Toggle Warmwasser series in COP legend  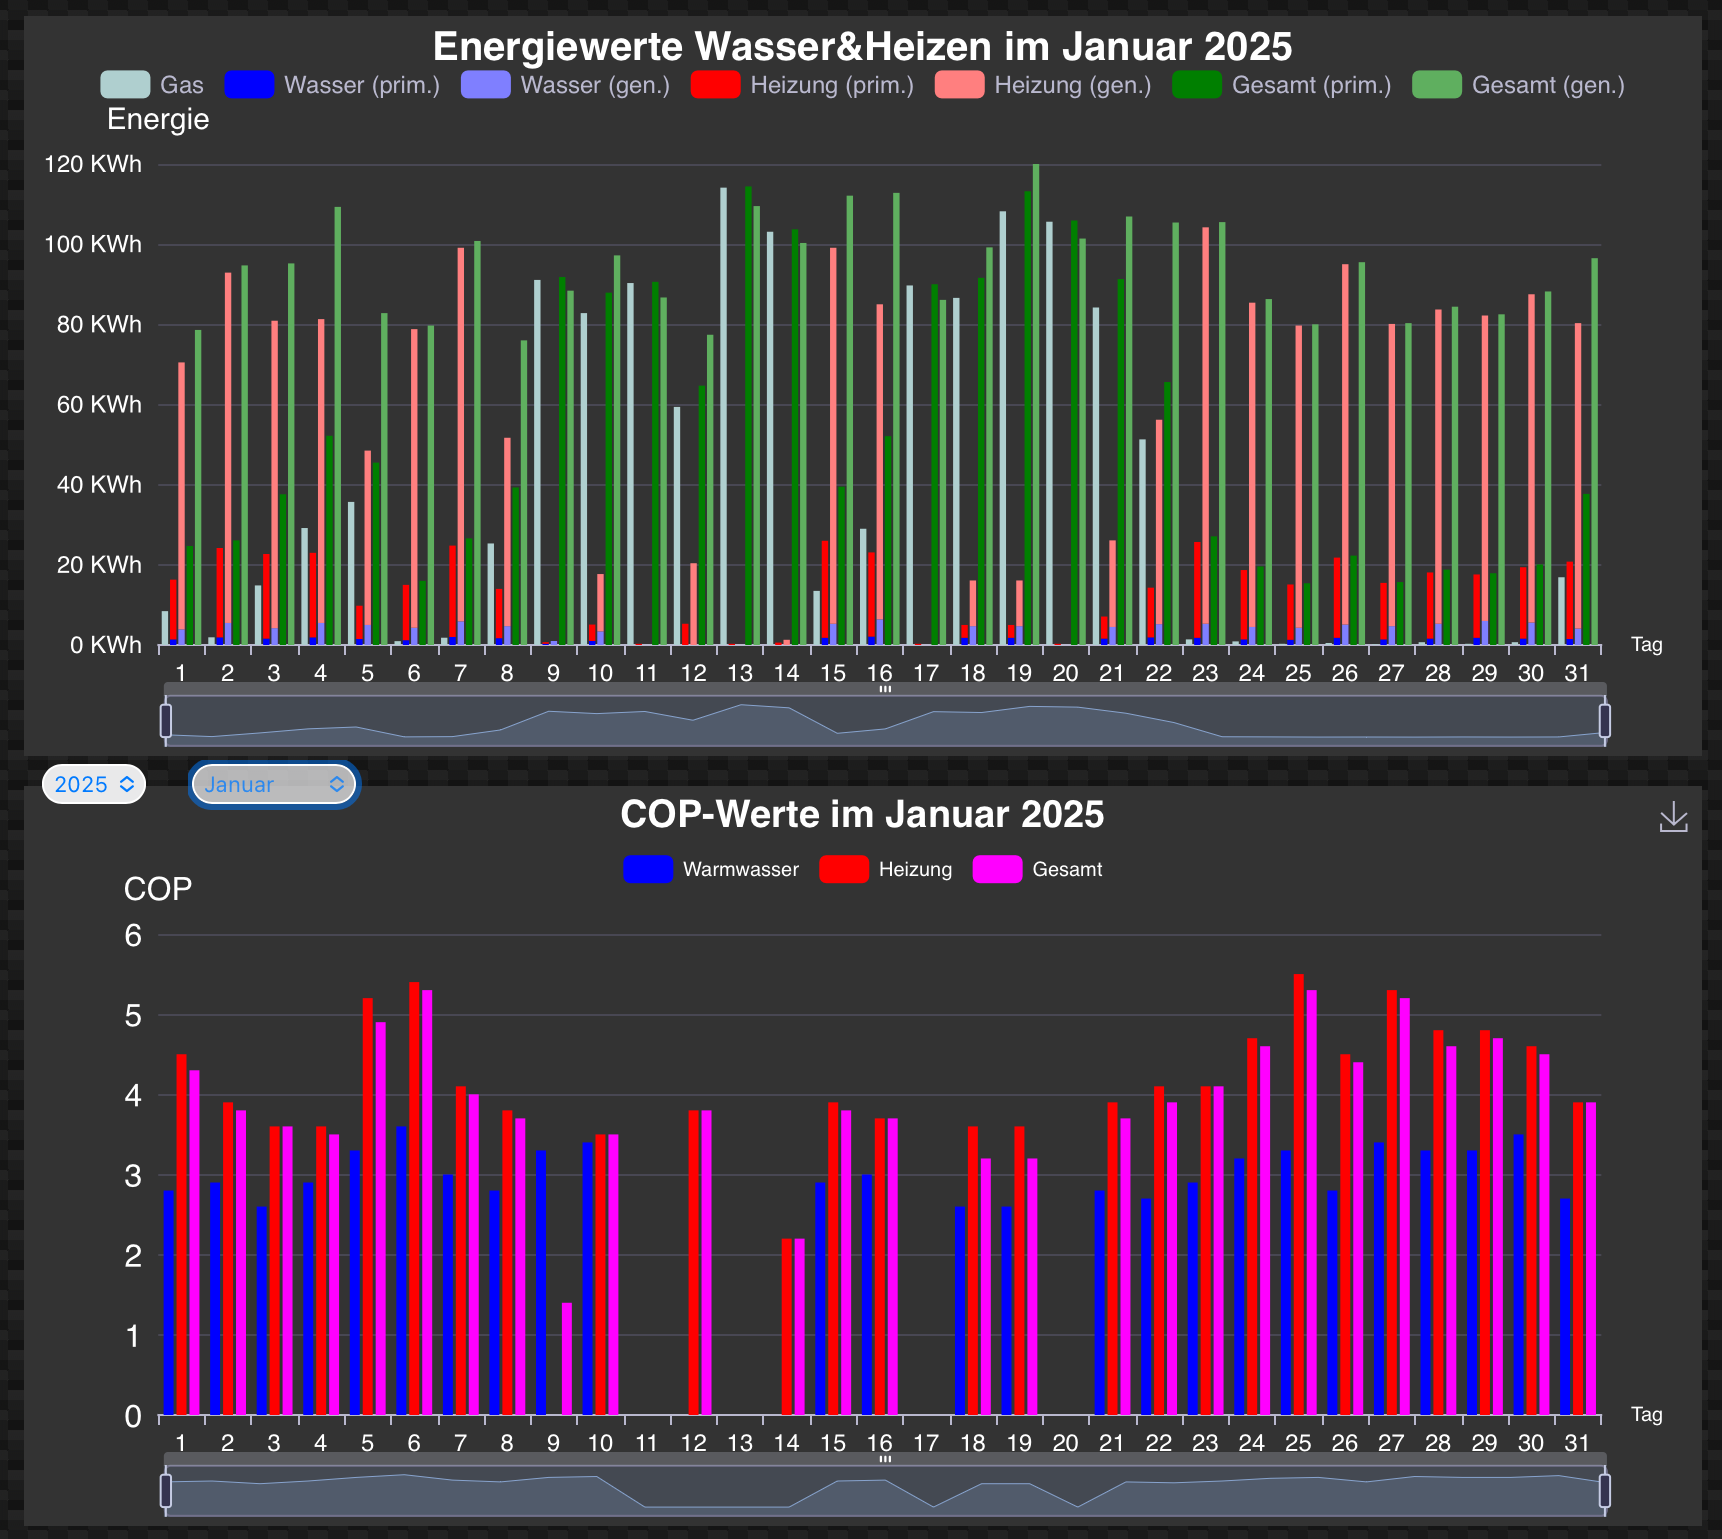click(711, 869)
